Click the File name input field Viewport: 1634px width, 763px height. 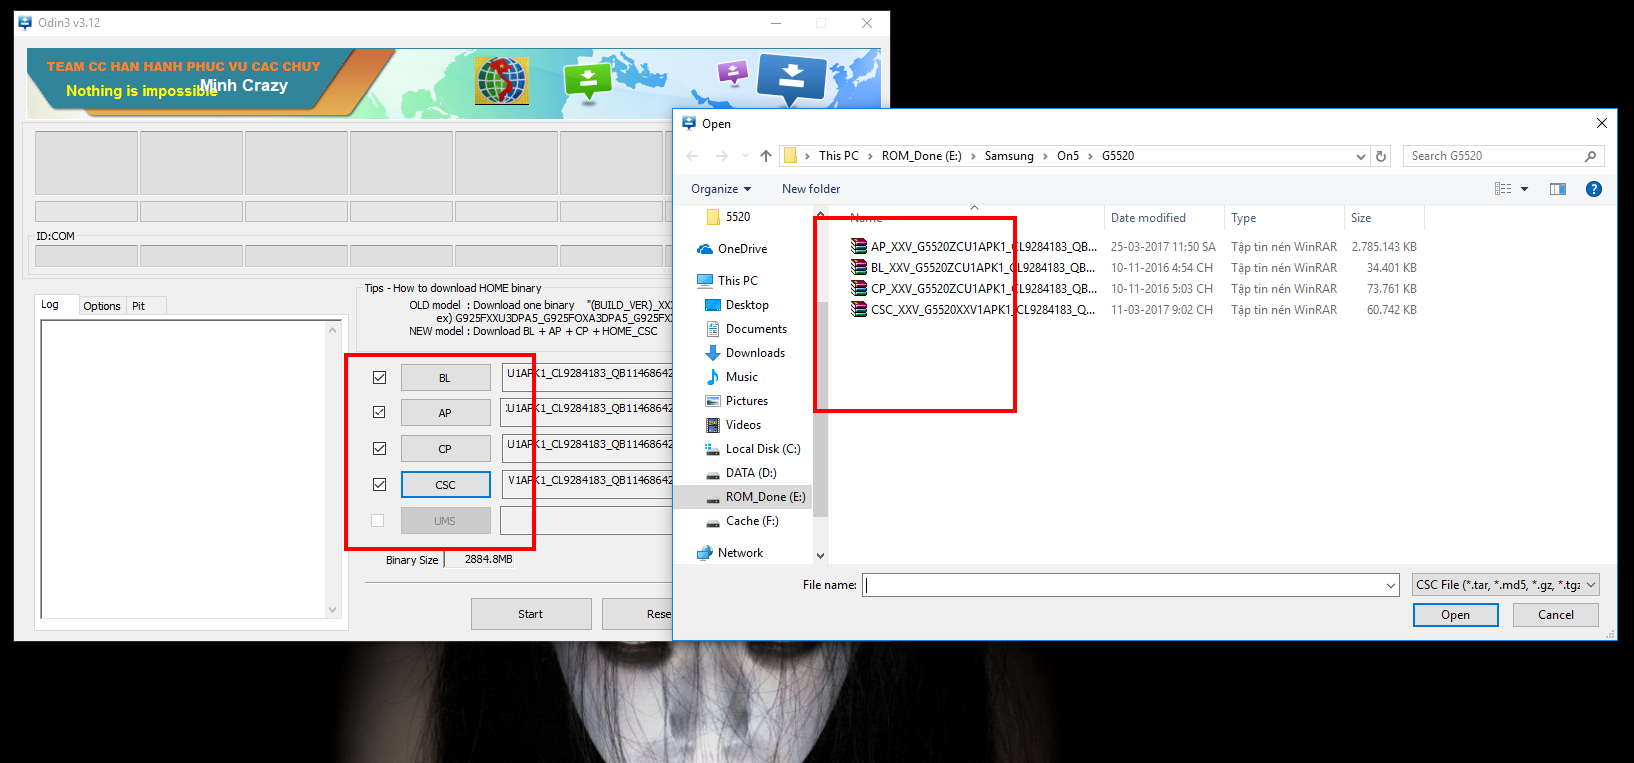tap(1123, 585)
